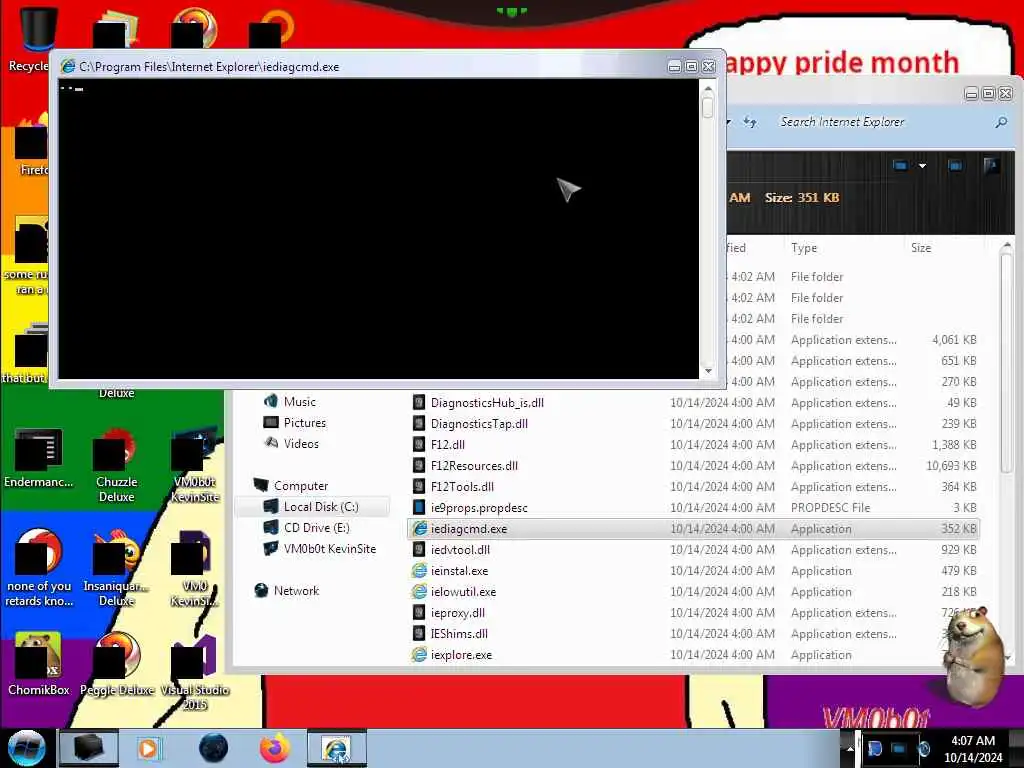Open ChomikBox desktop shortcut
Viewport: 1024px width, 768px height.
pos(39,664)
